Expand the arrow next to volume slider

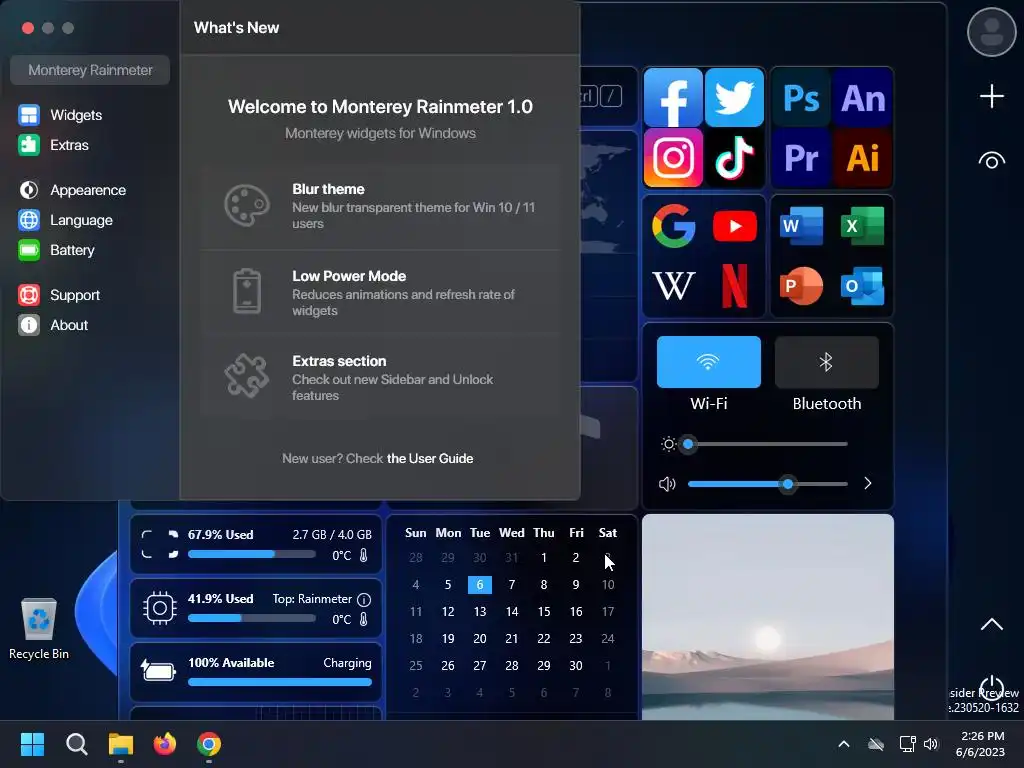coord(867,483)
